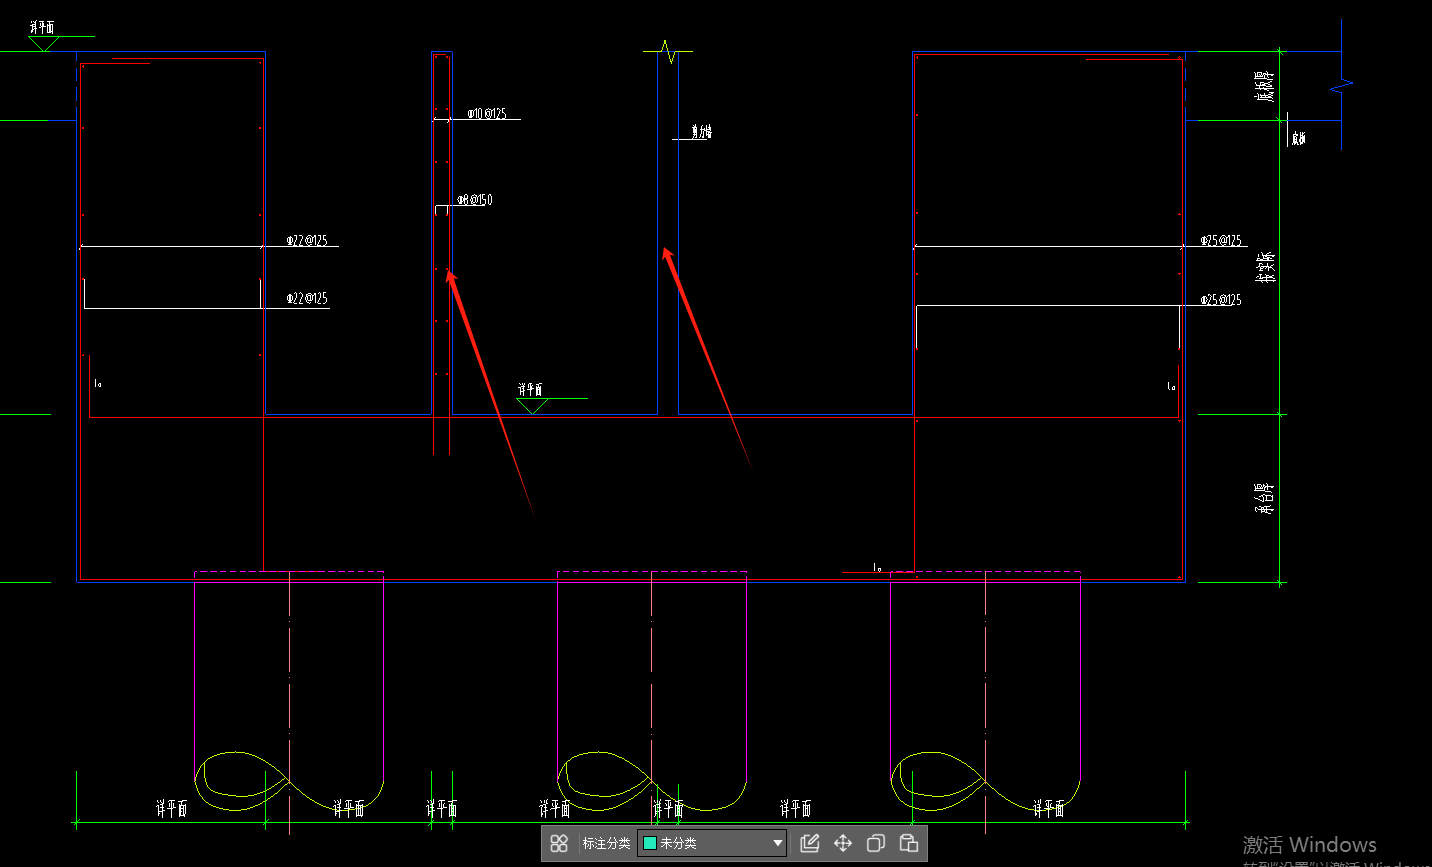Select the vertical 按实际 dimension text
The height and width of the screenshot is (867, 1432).
pyautogui.click(x=1265, y=268)
